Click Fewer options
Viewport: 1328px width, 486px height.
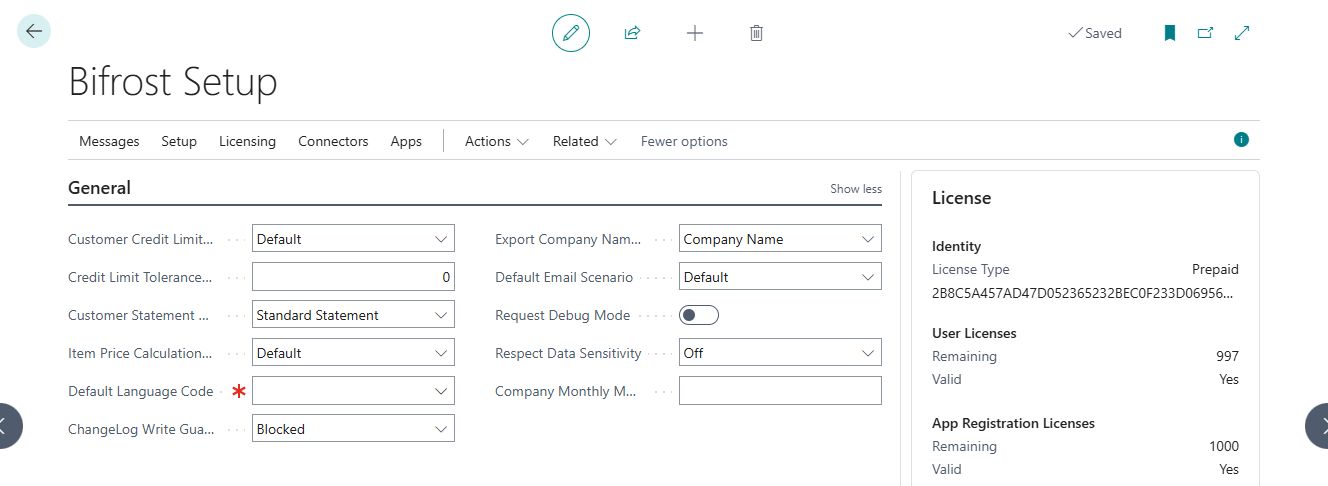point(684,141)
